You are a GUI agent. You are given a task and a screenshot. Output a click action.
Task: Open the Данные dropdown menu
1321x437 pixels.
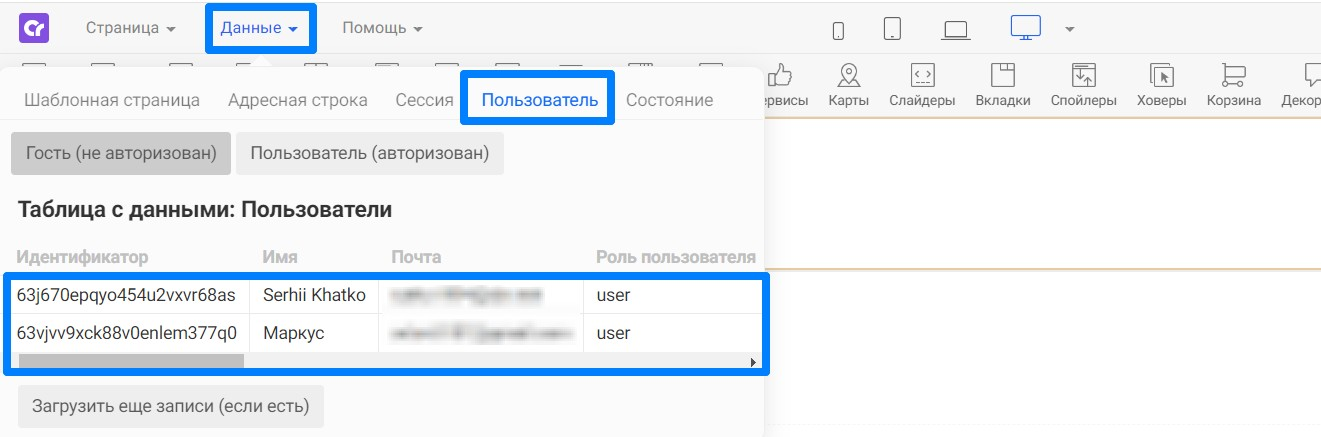click(261, 28)
